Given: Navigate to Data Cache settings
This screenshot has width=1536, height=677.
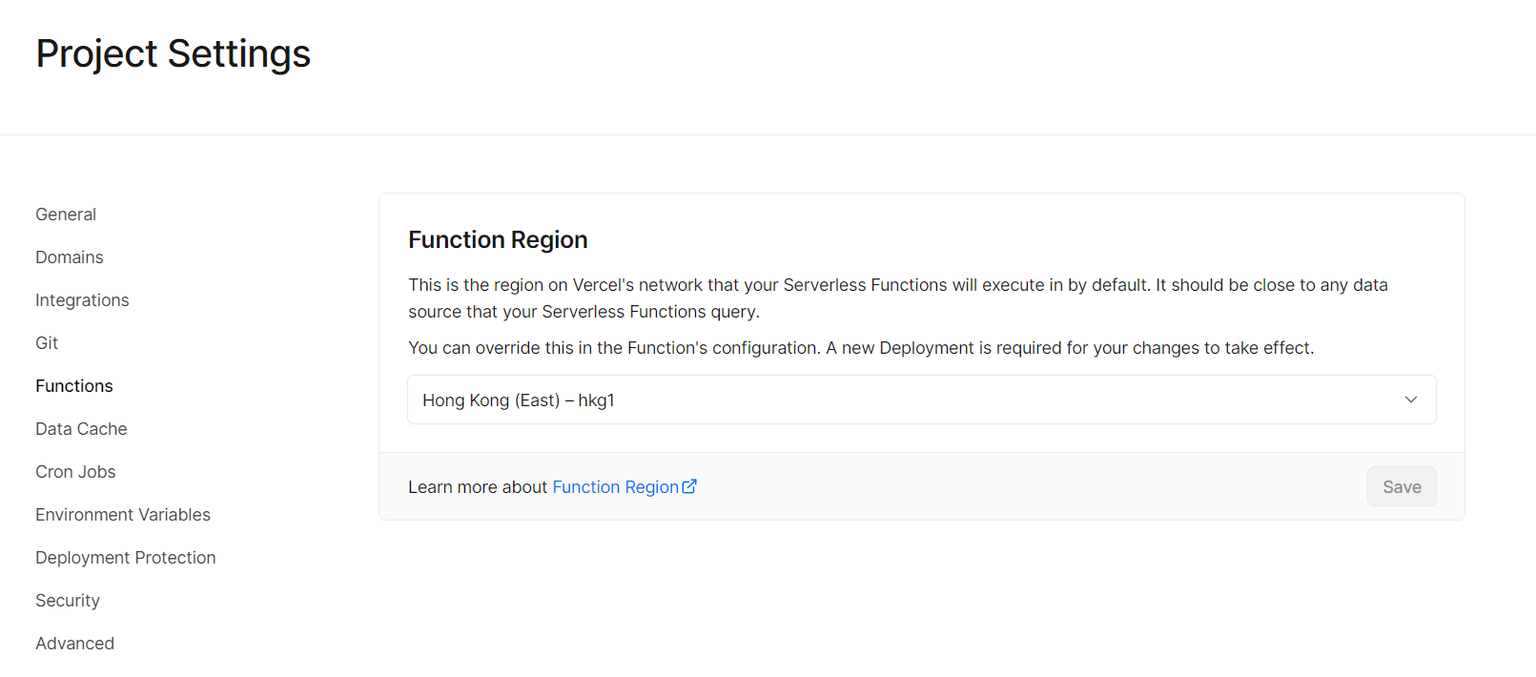Looking at the screenshot, I should (81, 429).
